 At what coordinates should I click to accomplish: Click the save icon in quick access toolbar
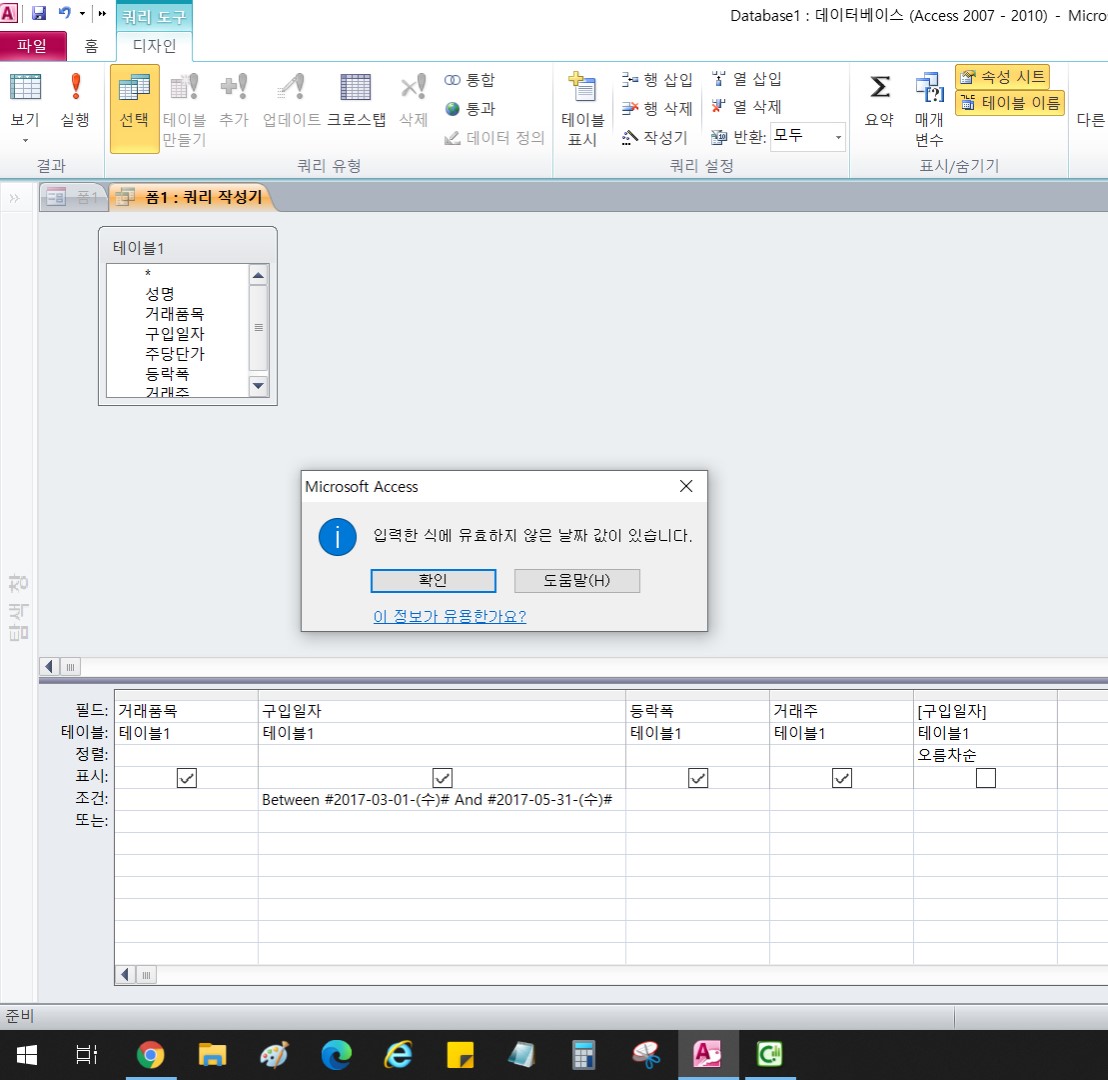click(x=39, y=14)
